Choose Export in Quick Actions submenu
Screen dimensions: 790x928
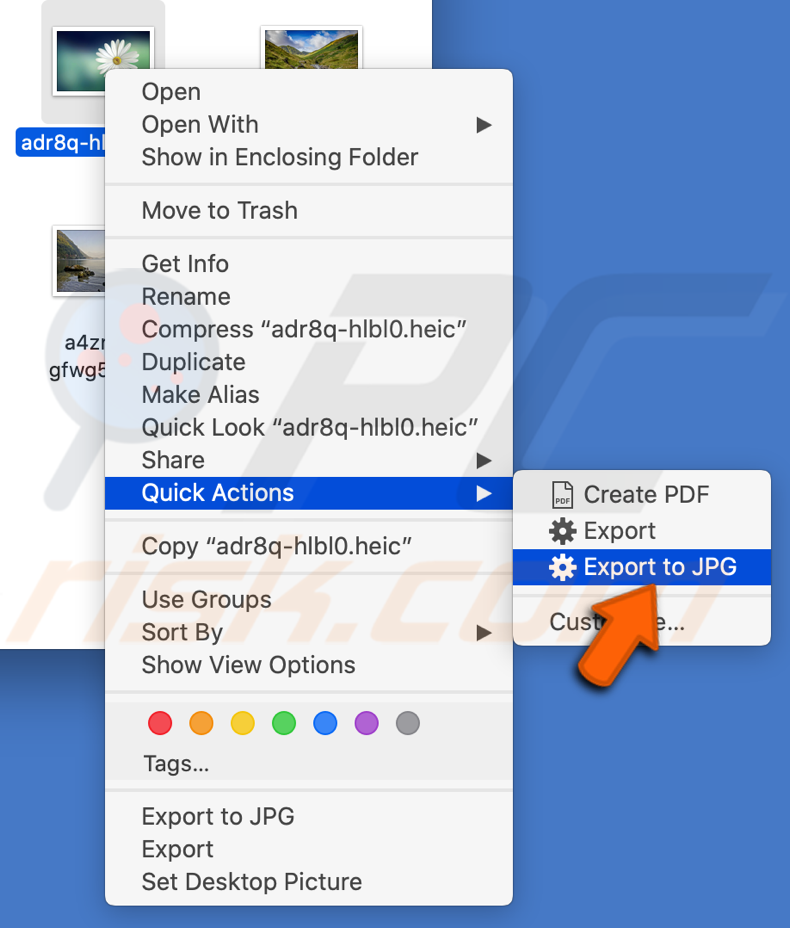642,531
